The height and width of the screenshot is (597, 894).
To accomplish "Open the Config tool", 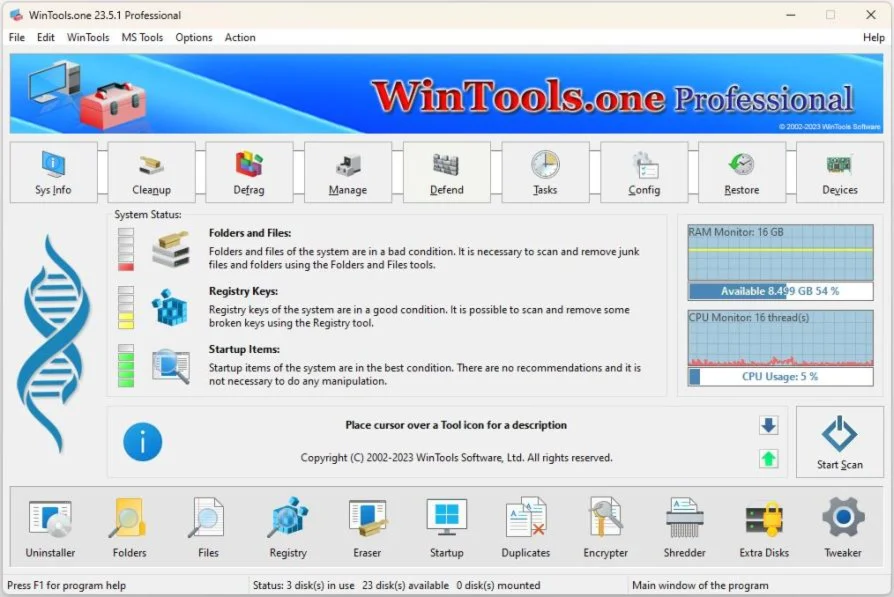I will [x=643, y=171].
